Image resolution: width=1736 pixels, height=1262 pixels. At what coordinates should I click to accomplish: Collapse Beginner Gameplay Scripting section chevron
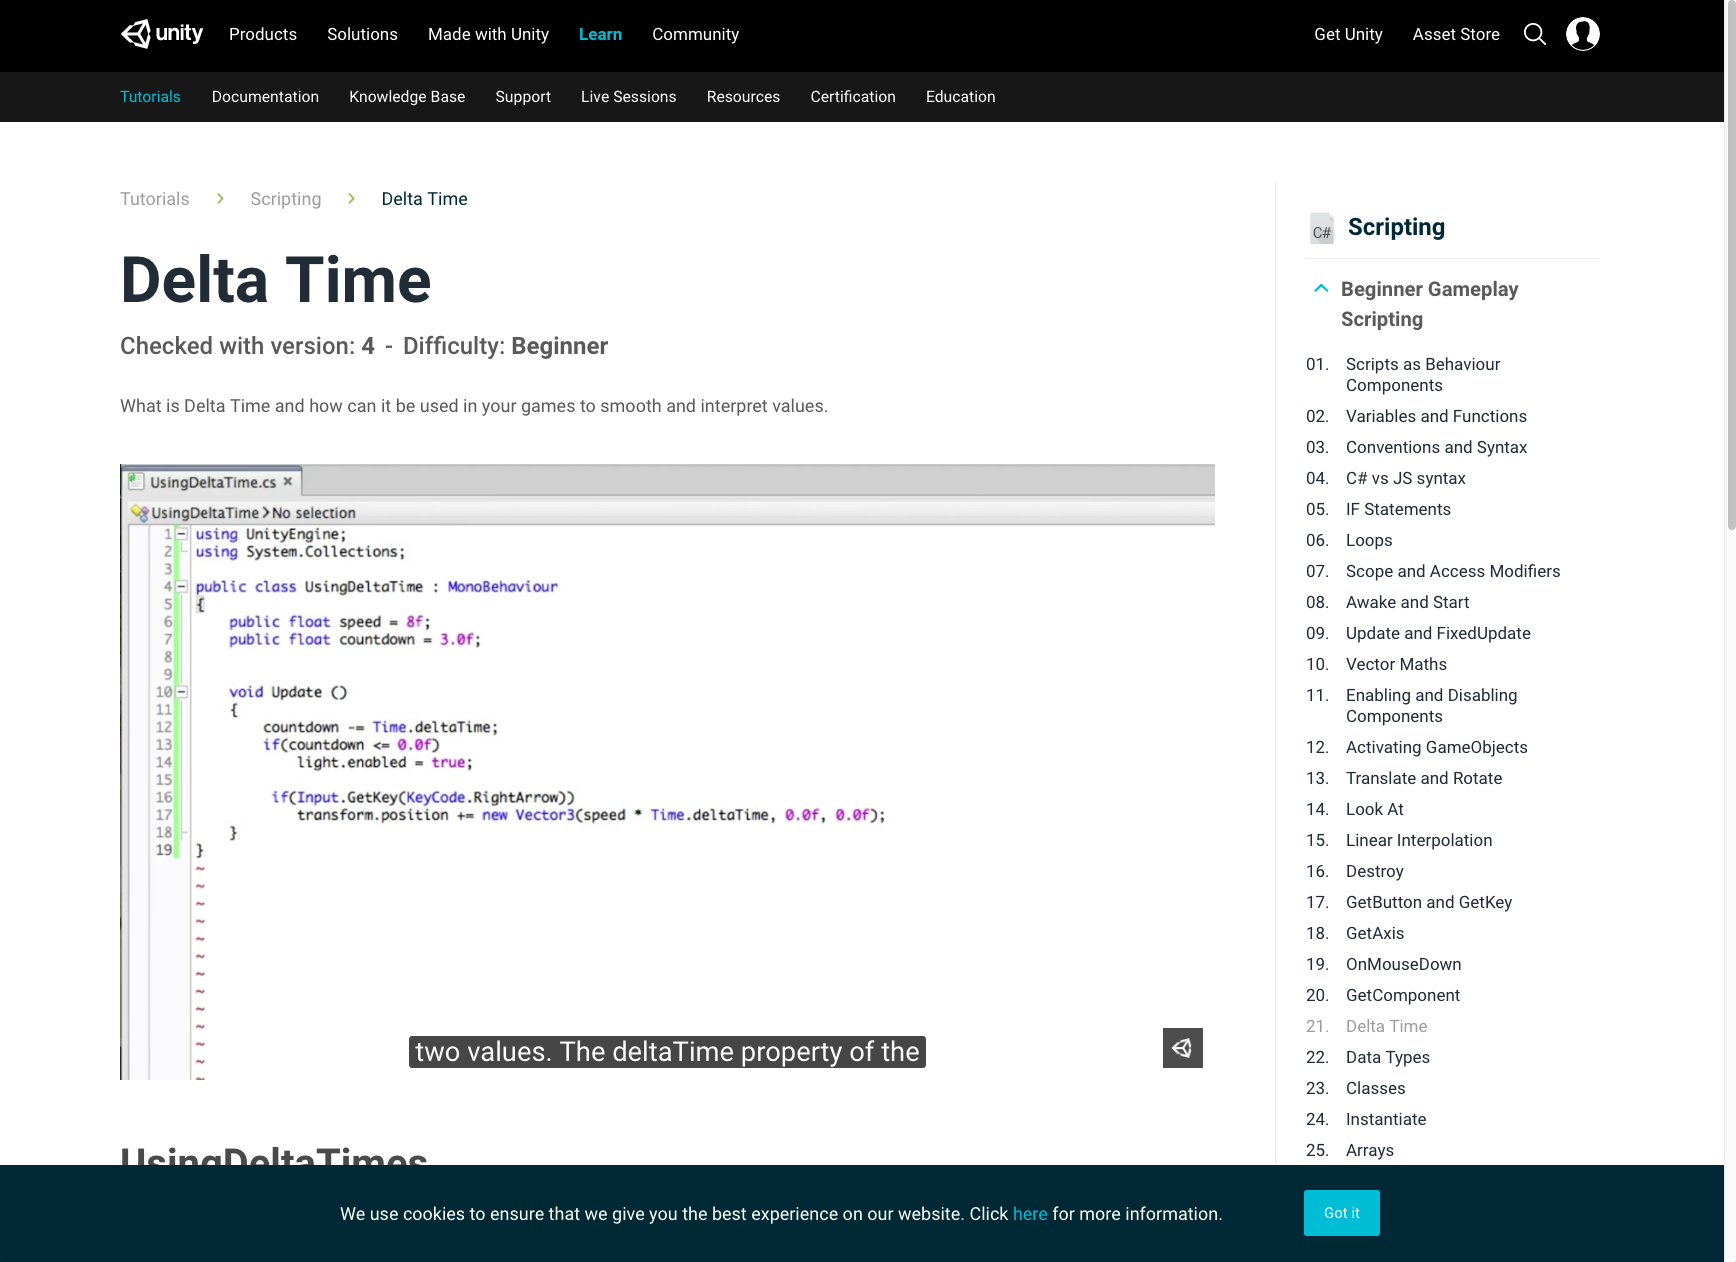click(1321, 288)
